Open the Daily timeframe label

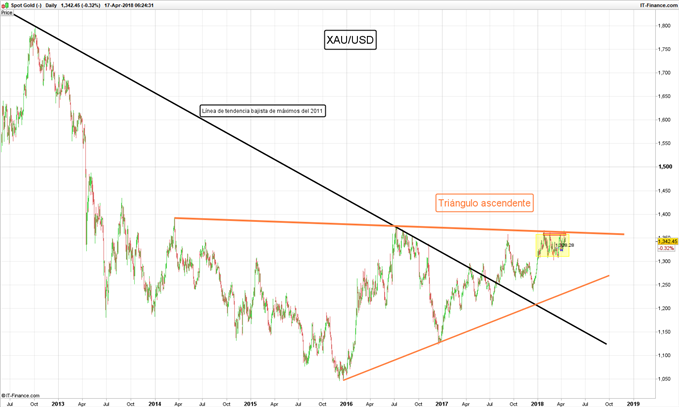[51, 5]
